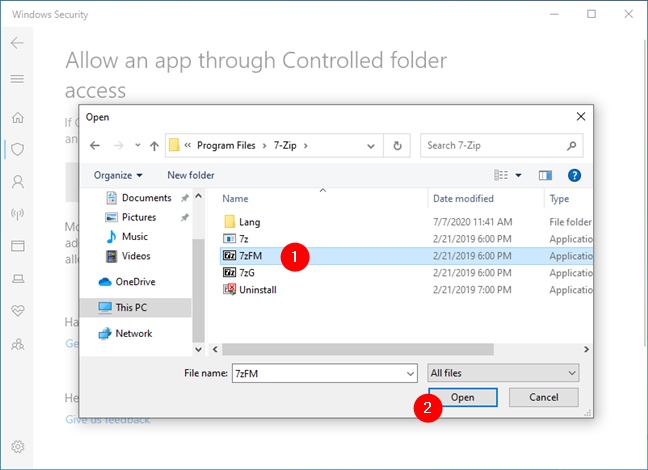
Task: Open Help with blue question mark
Action: coord(574,175)
